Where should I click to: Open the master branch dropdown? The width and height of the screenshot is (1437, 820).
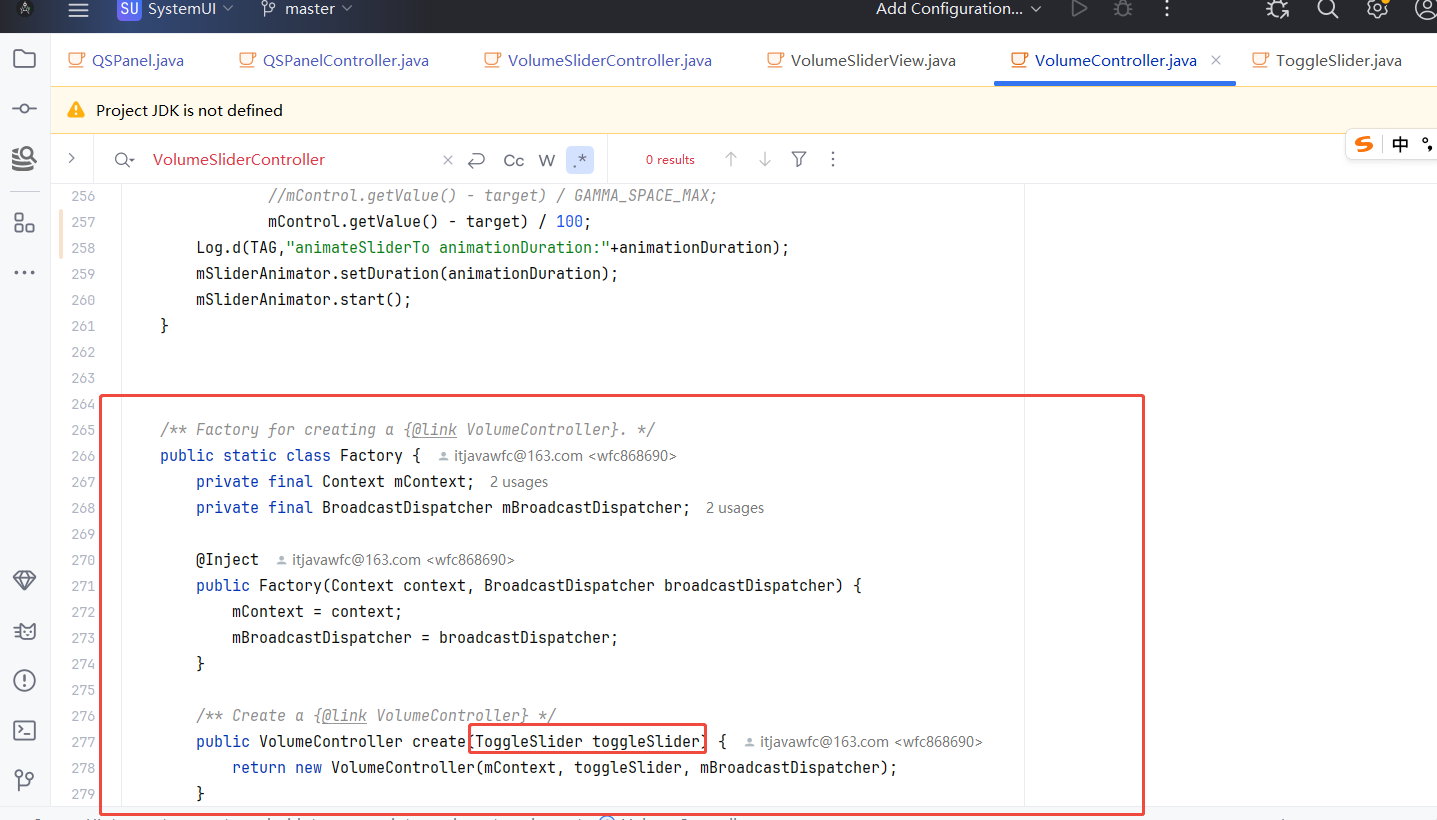(306, 9)
